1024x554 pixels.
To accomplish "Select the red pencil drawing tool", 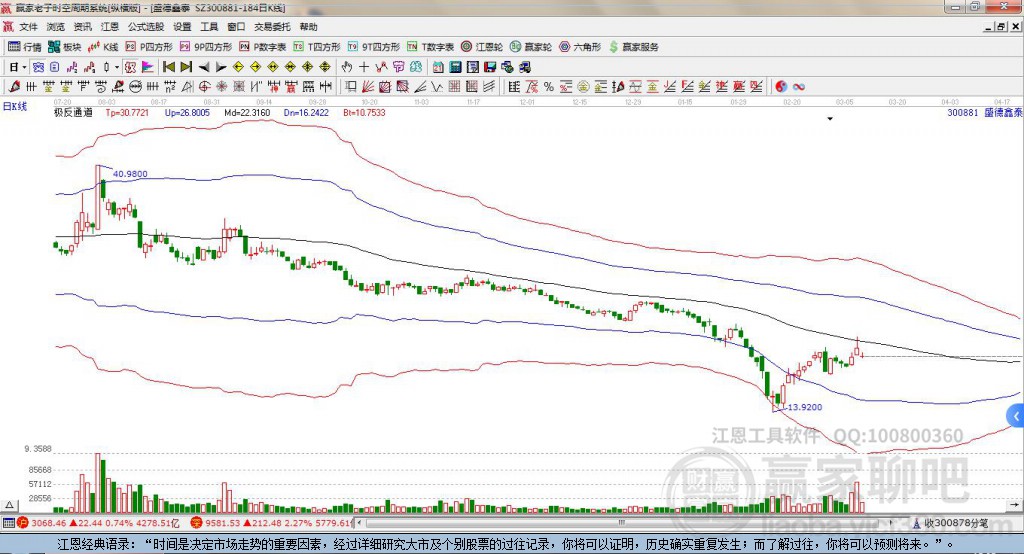I will point(14,86).
